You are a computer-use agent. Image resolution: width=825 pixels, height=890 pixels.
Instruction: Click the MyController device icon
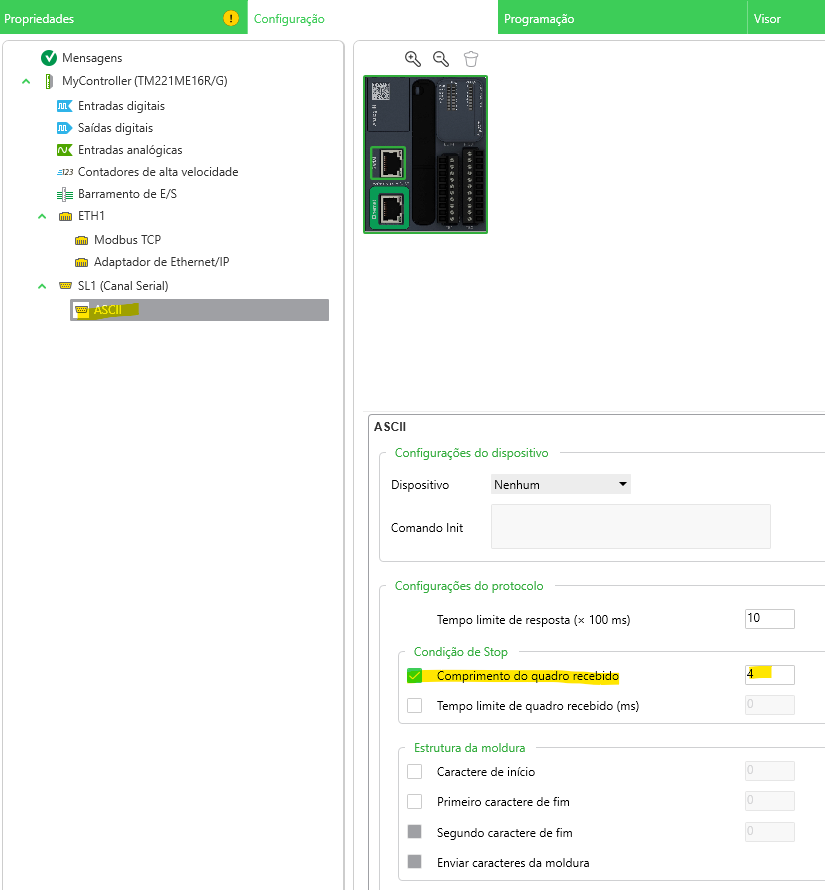pyautogui.click(x=49, y=81)
